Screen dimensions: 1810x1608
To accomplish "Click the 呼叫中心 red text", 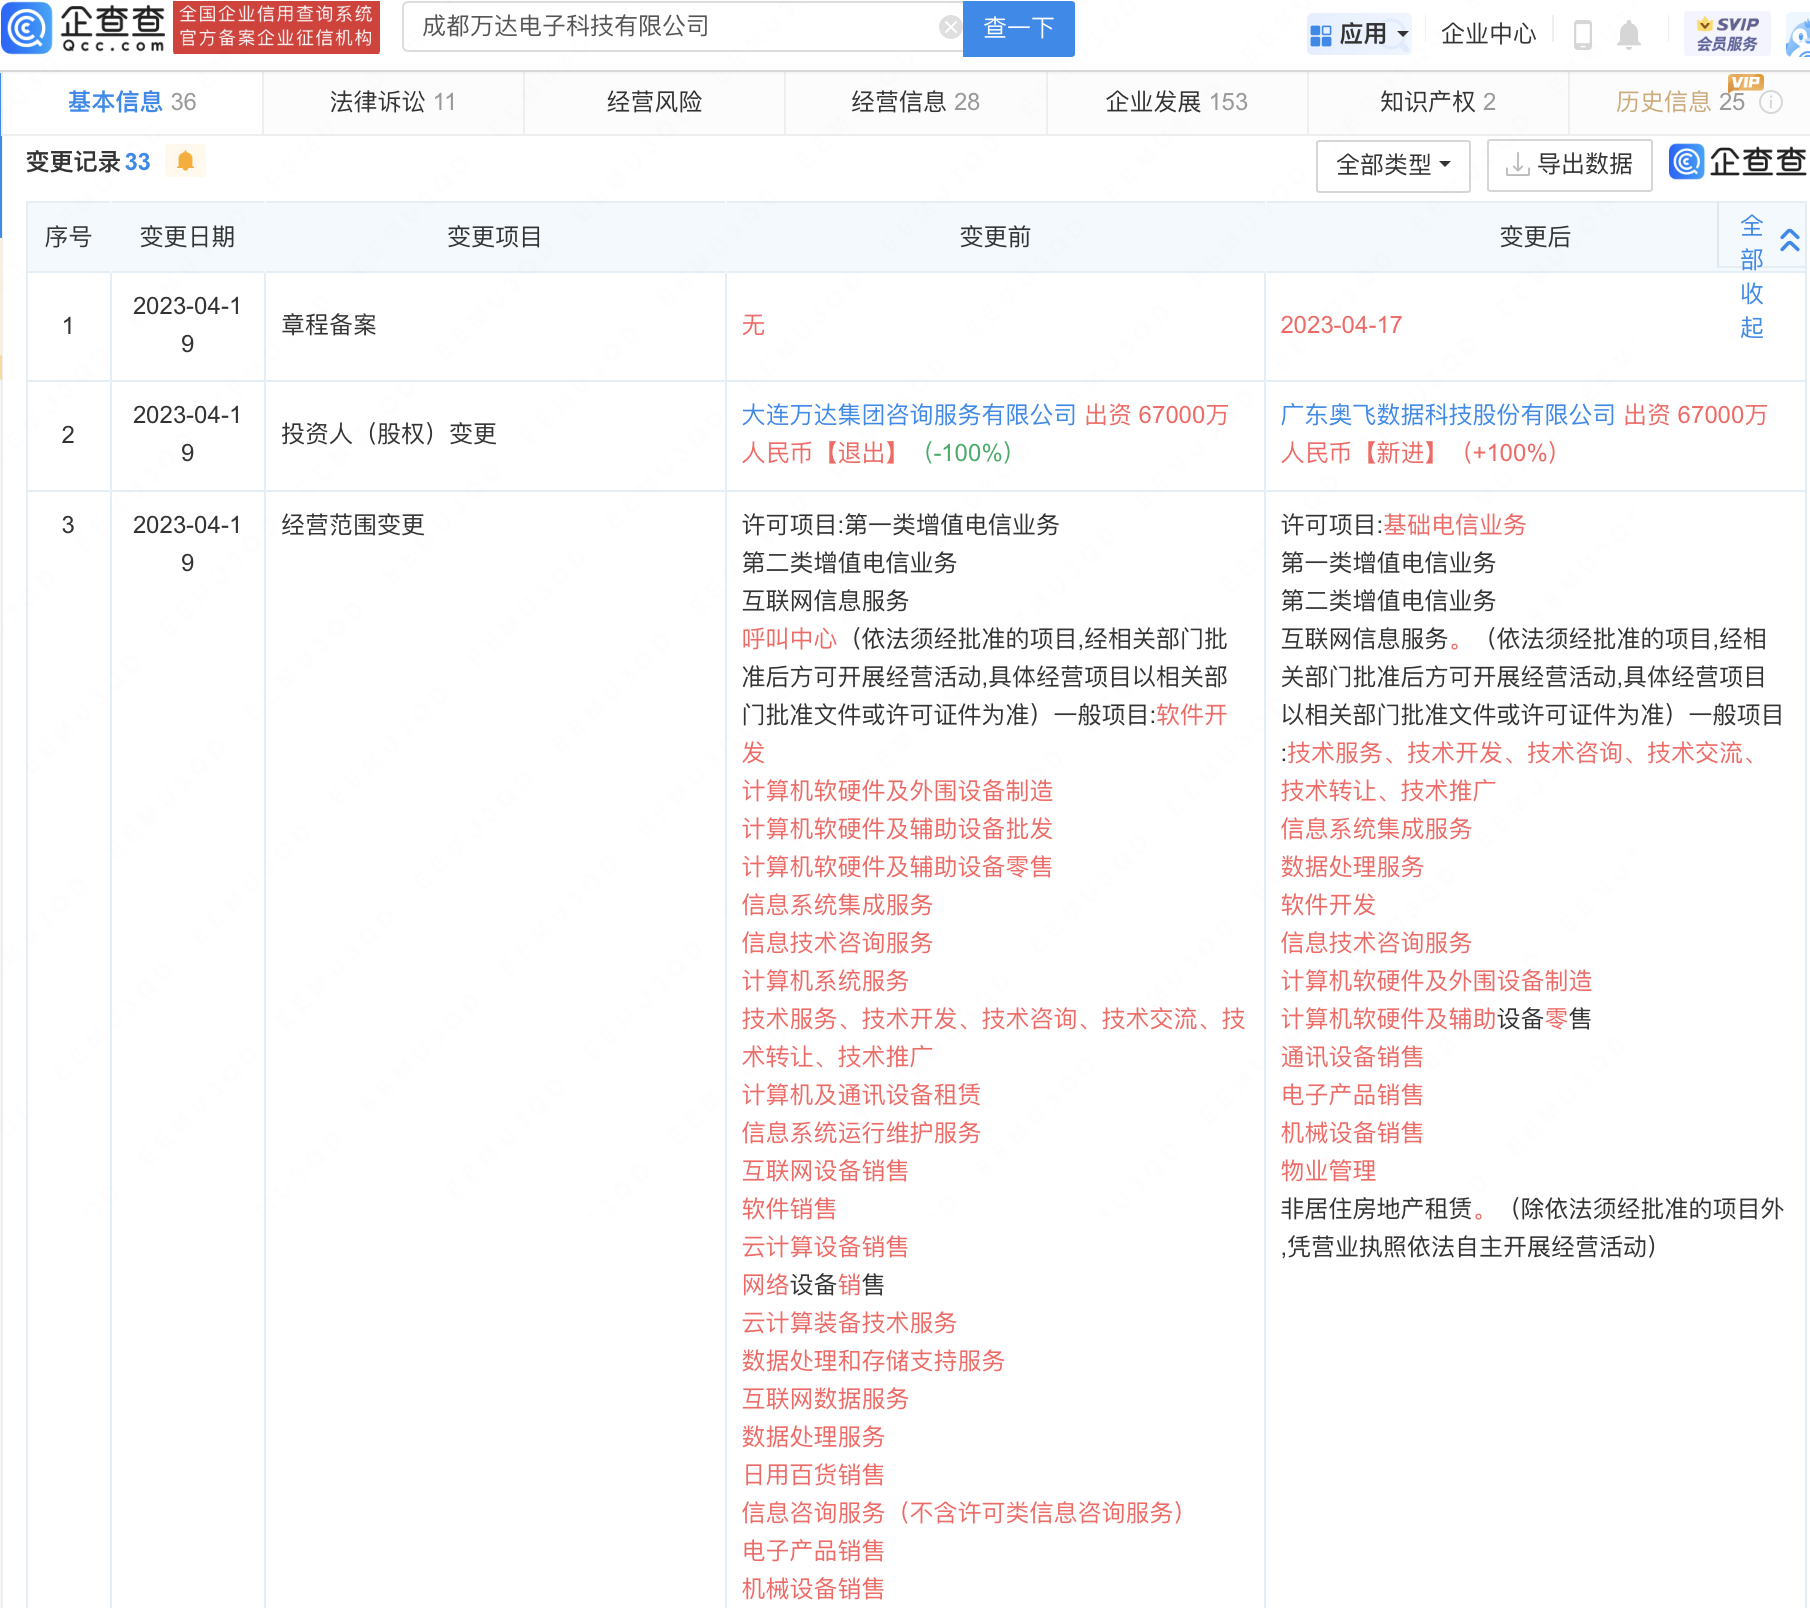I will click(789, 639).
